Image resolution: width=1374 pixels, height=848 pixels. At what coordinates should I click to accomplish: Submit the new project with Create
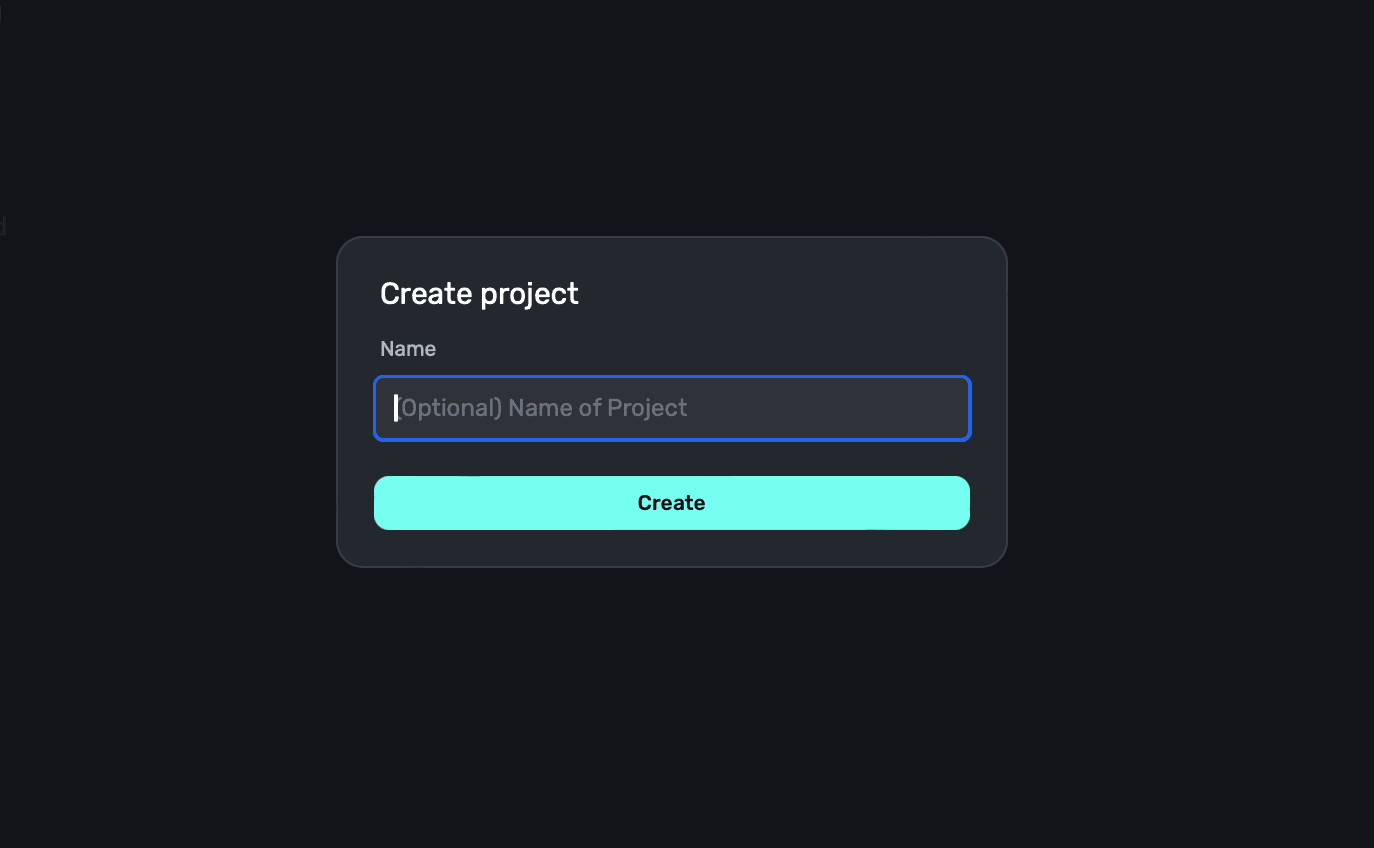click(671, 503)
